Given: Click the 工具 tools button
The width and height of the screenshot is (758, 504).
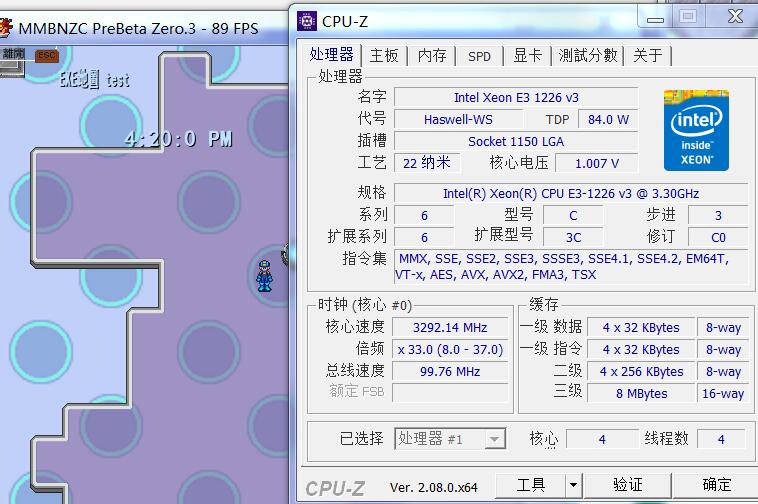Looking at the screenshot, I should [530, 485].
